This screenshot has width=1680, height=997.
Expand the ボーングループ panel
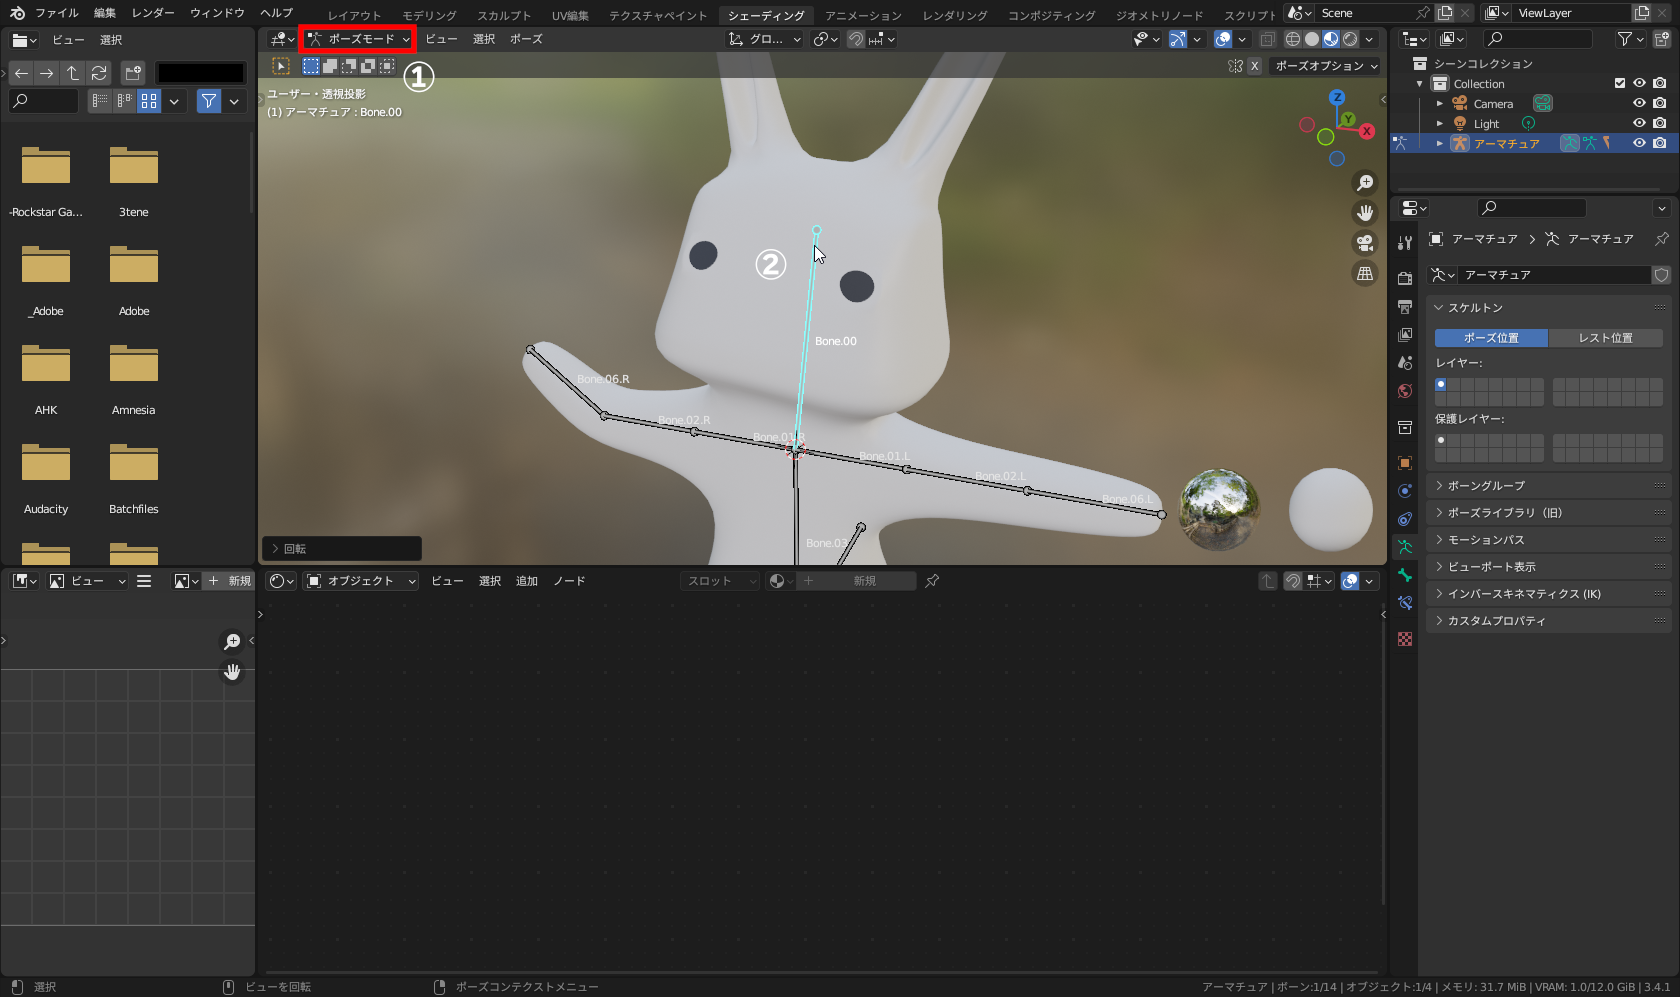coord(1548,486)
